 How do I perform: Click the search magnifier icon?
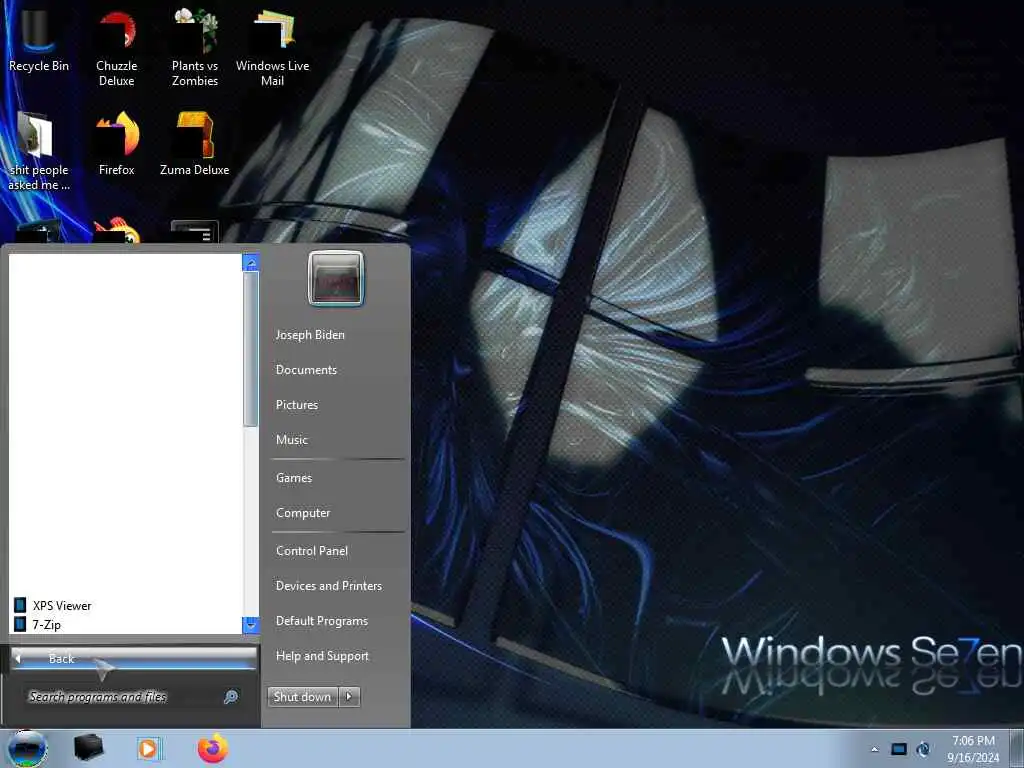[x=231, y=697]
